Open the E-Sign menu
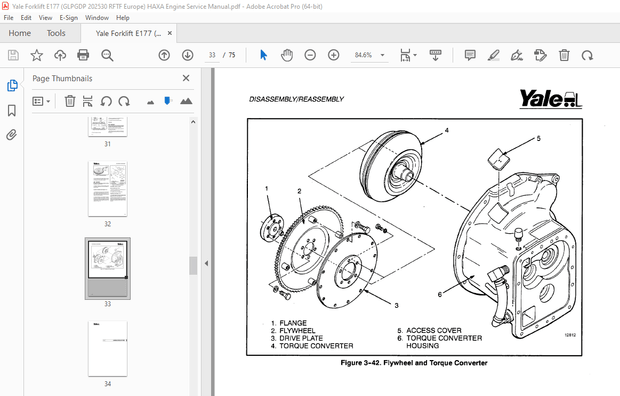The width and height of the screenshot is (620, 396). click(x=69, y=18)
